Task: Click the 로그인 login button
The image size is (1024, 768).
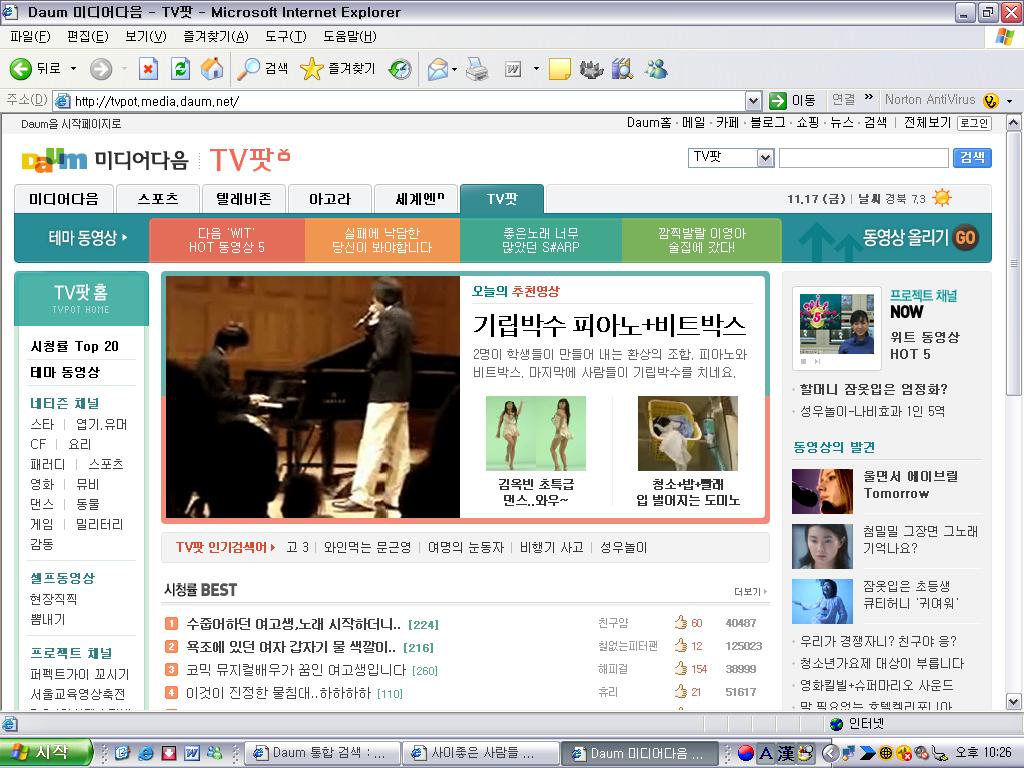Action: (x=974, y=123)
